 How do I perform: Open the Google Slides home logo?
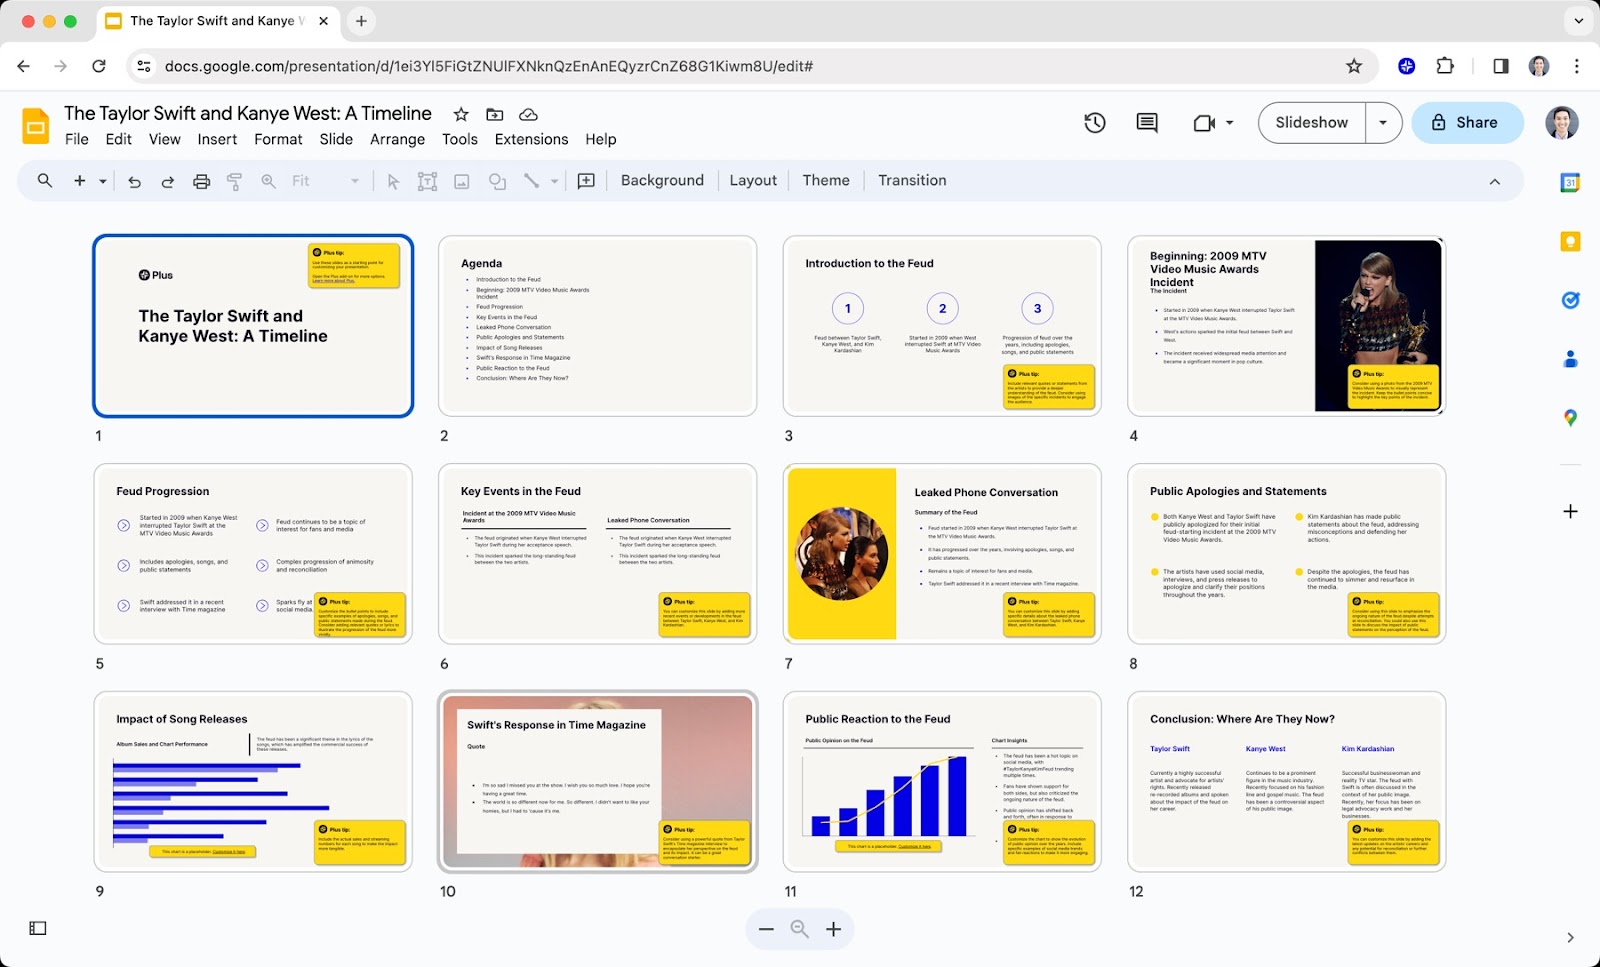[x=36, y=126]
